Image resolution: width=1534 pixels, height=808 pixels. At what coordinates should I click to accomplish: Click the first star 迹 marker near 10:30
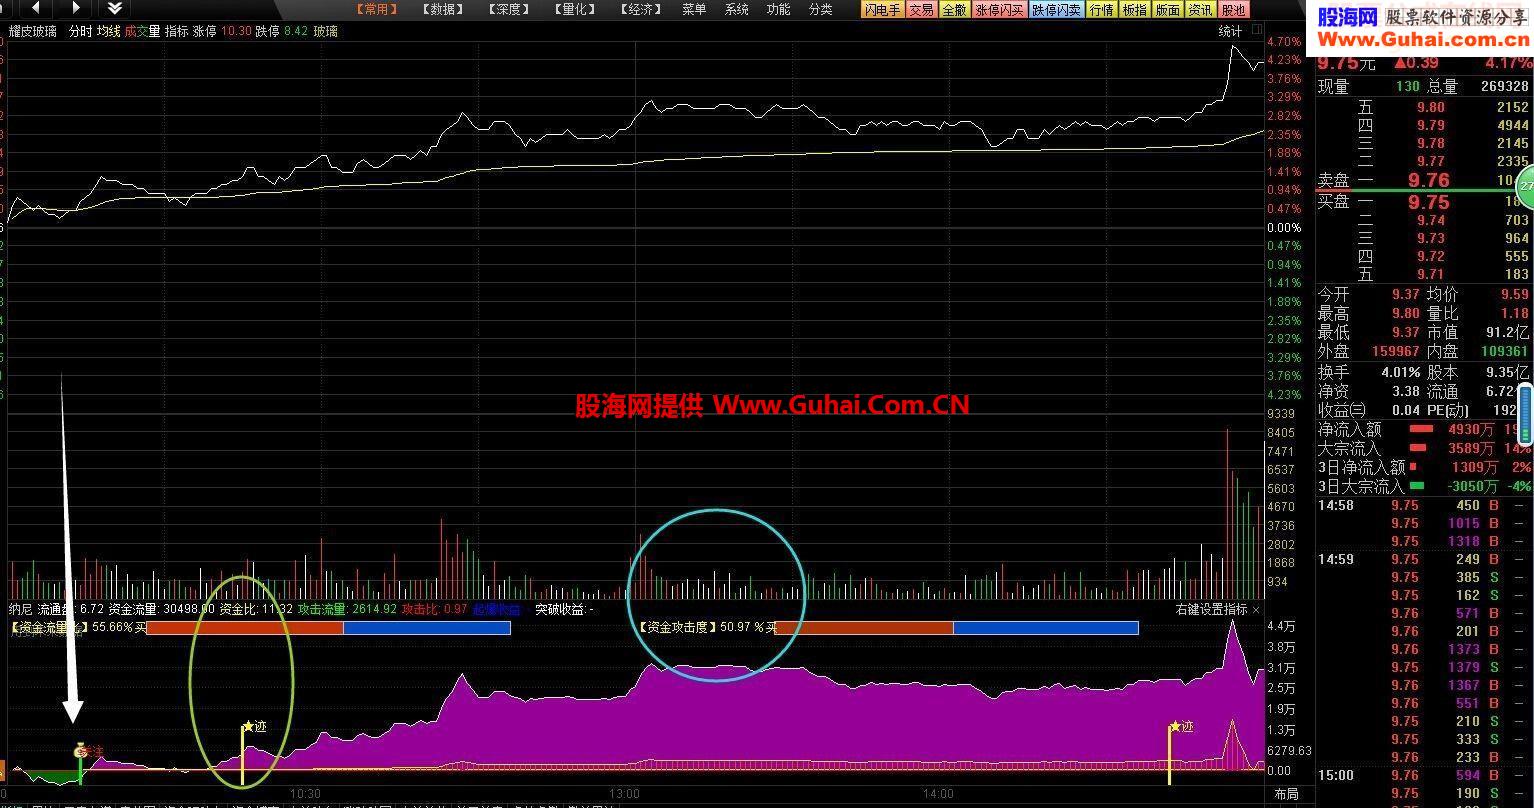pos(254,727)
